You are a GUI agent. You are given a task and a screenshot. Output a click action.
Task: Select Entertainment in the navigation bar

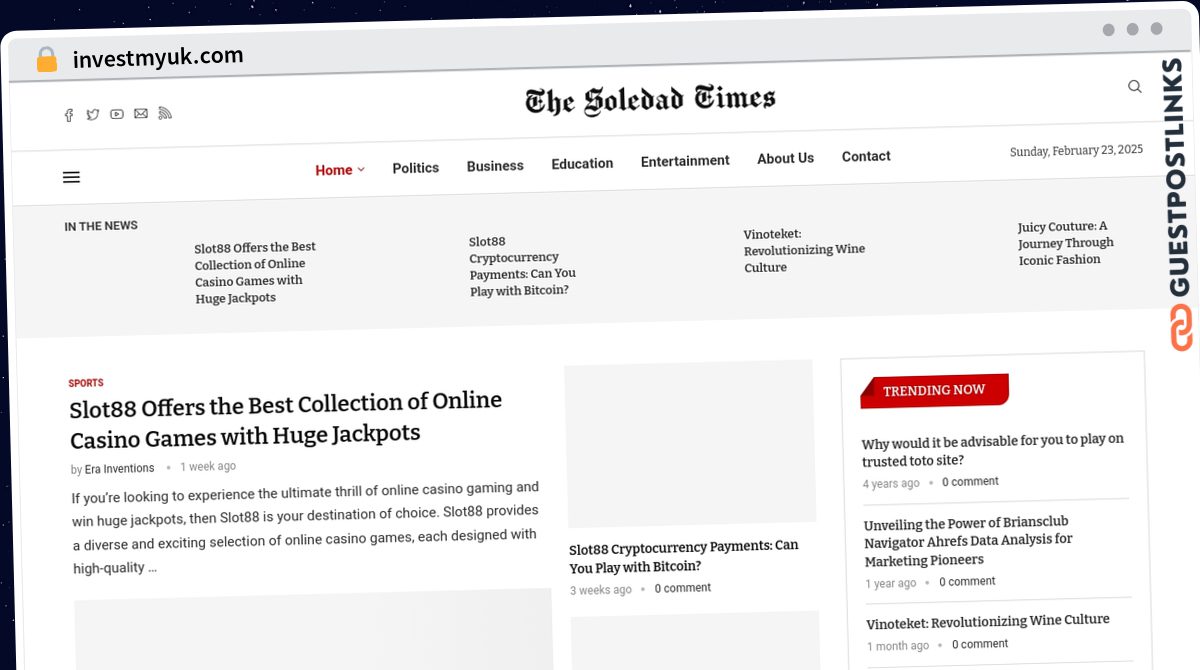point(685,161)
